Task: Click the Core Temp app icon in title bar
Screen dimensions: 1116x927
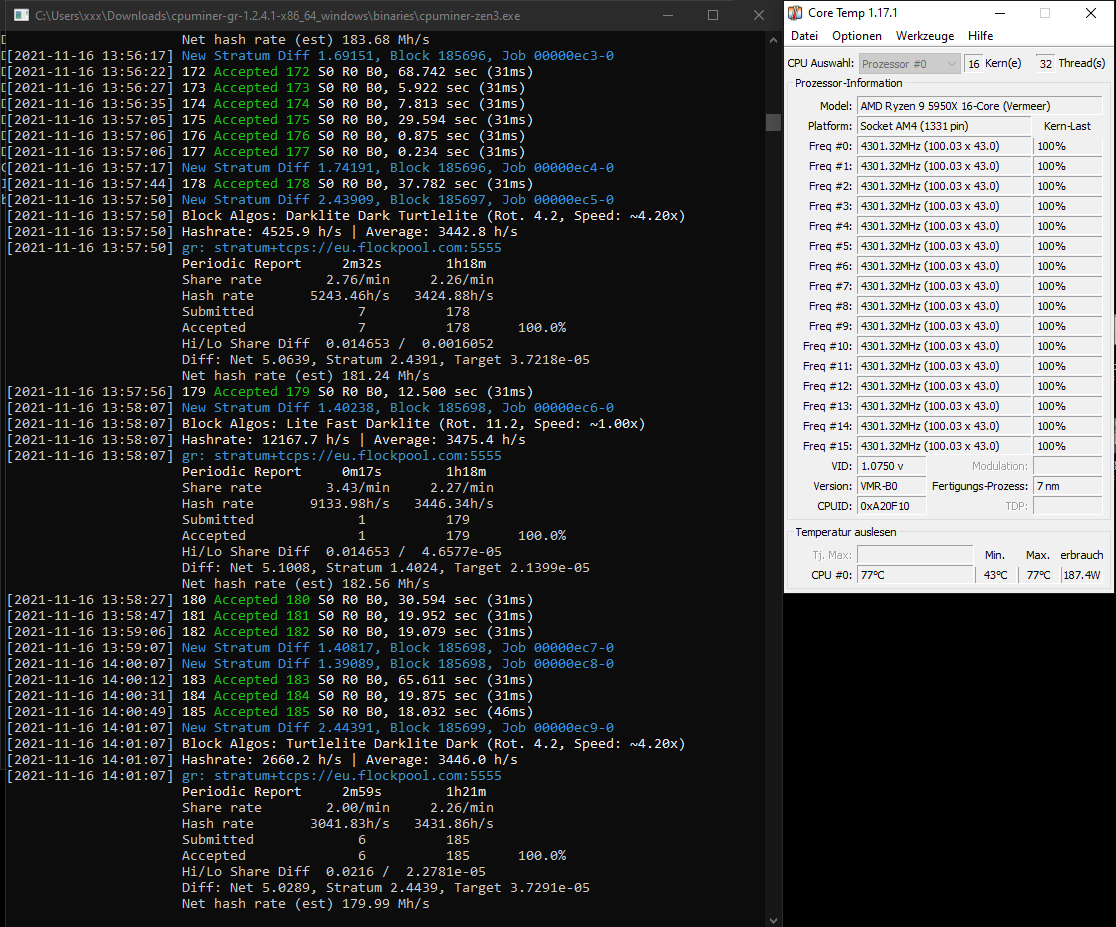Action: click(x=795, y=13)
